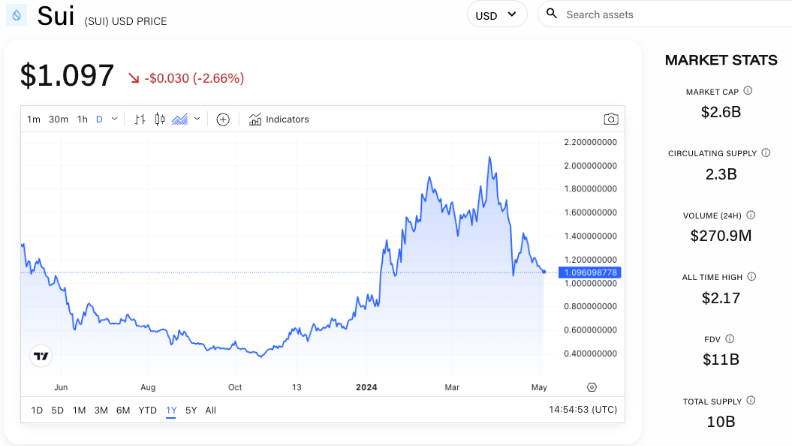This screenshot has width=792, height=446.
Task: Click the Mar label on time axis
Action: pos(452,387)
